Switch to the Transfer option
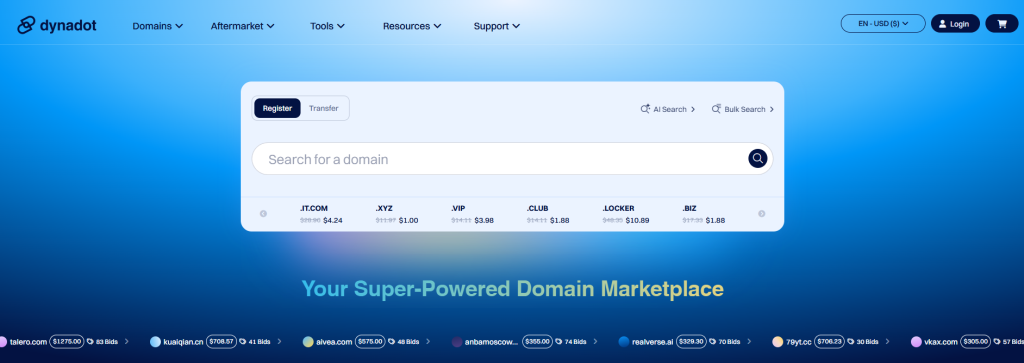This screenshot has height=363, width=1024. (x=324, y=108)
